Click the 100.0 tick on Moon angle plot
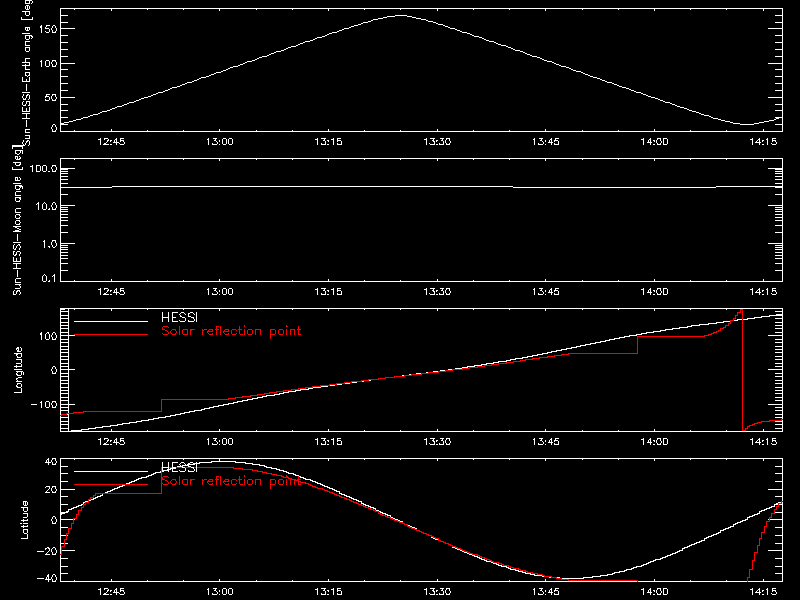Viewport: 800px width, 600px height. click(44, 168)
